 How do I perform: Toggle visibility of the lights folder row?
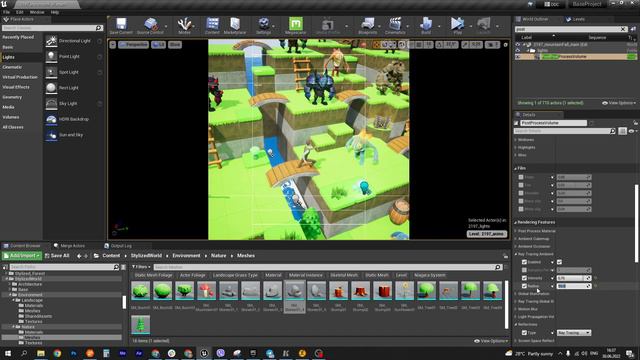pyautogui.click(x=518, y=51)
